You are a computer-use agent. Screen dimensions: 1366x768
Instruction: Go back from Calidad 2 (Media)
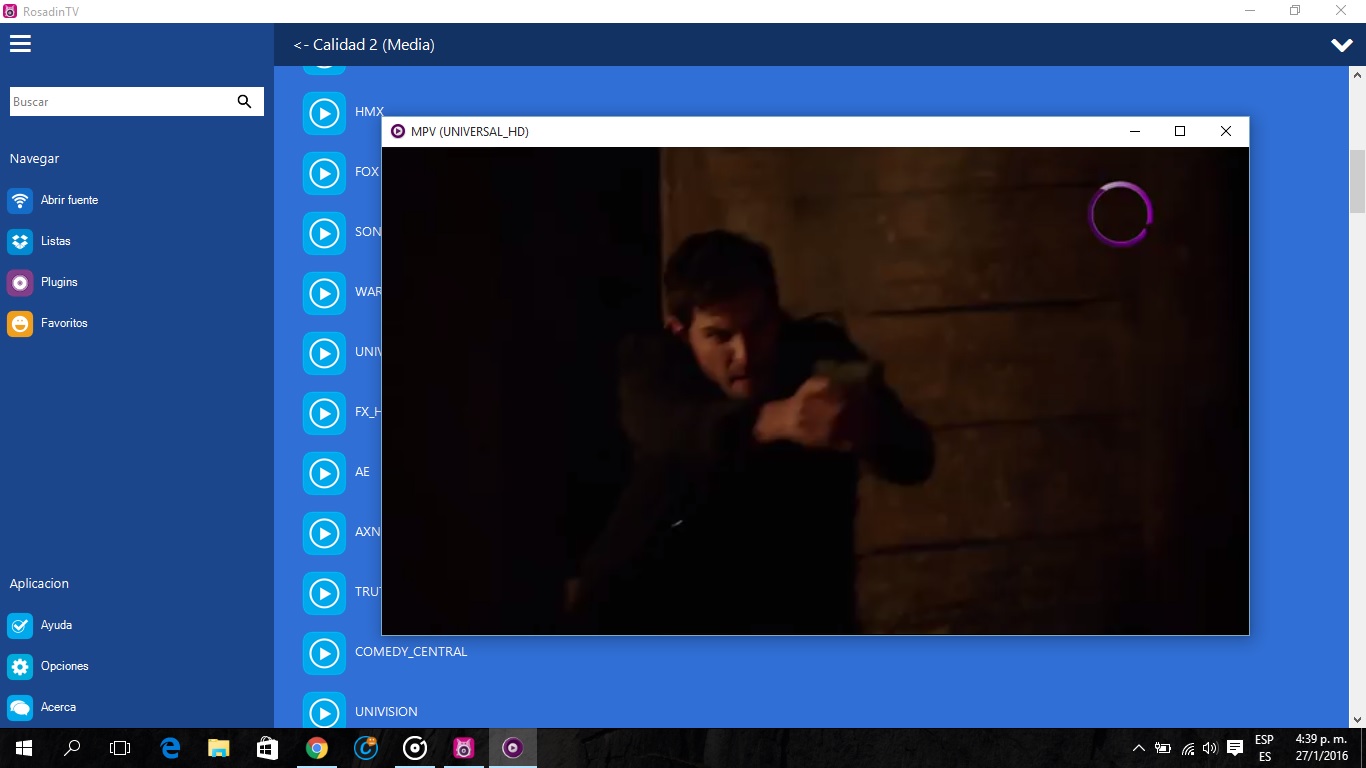[364, 45]
